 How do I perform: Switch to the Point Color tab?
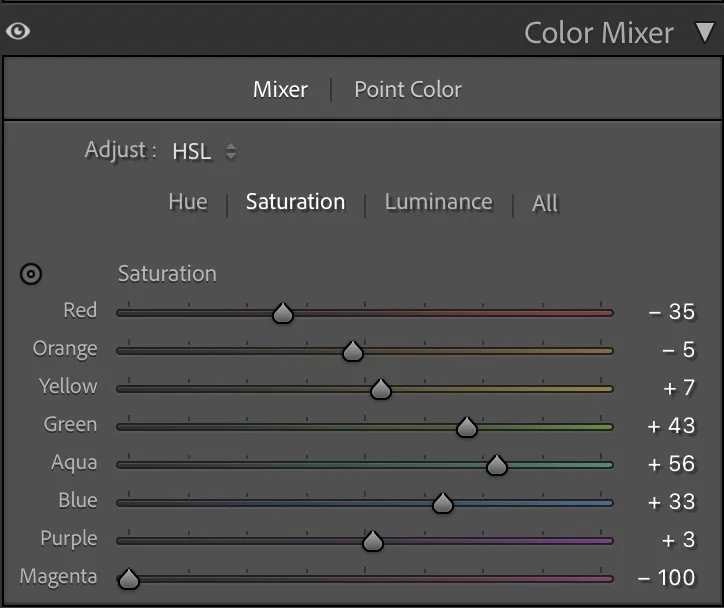[408, 90]
